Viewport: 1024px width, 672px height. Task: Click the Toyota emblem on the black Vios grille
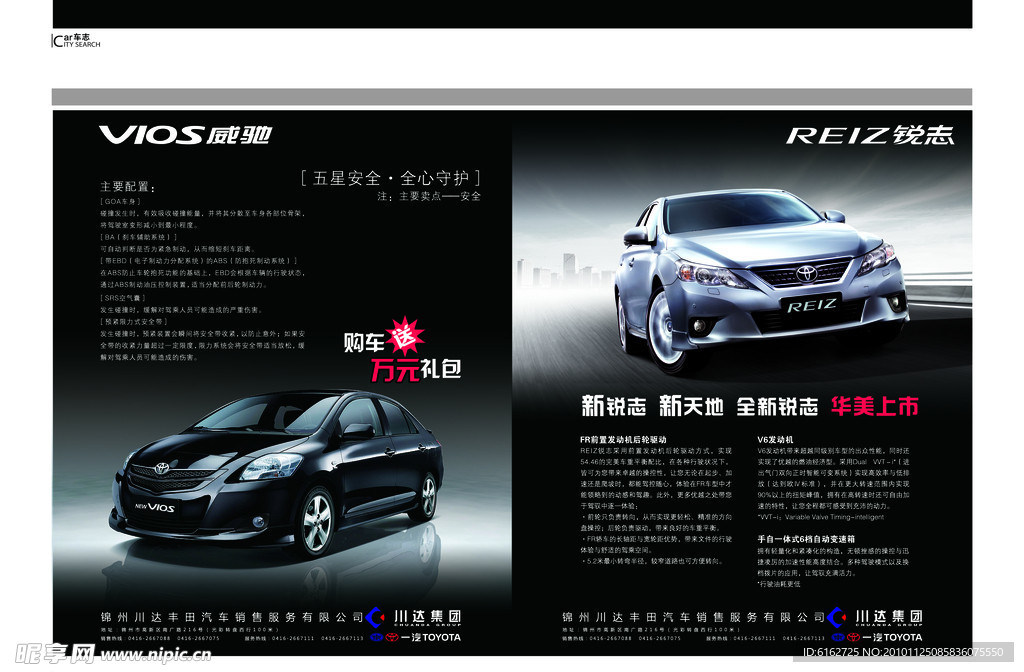click(161, 468)
